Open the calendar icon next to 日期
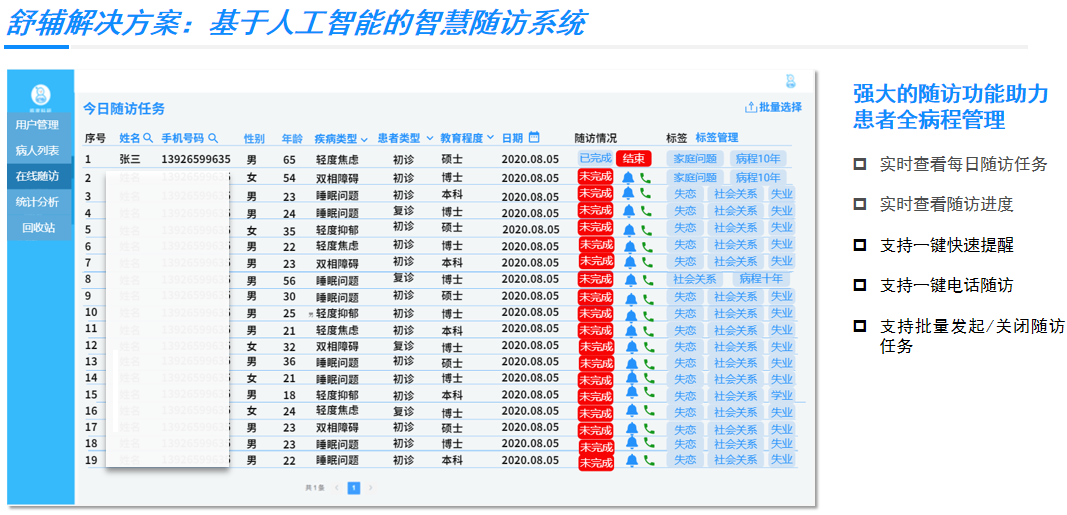1067x515 pixels. [x=534, y=137]
